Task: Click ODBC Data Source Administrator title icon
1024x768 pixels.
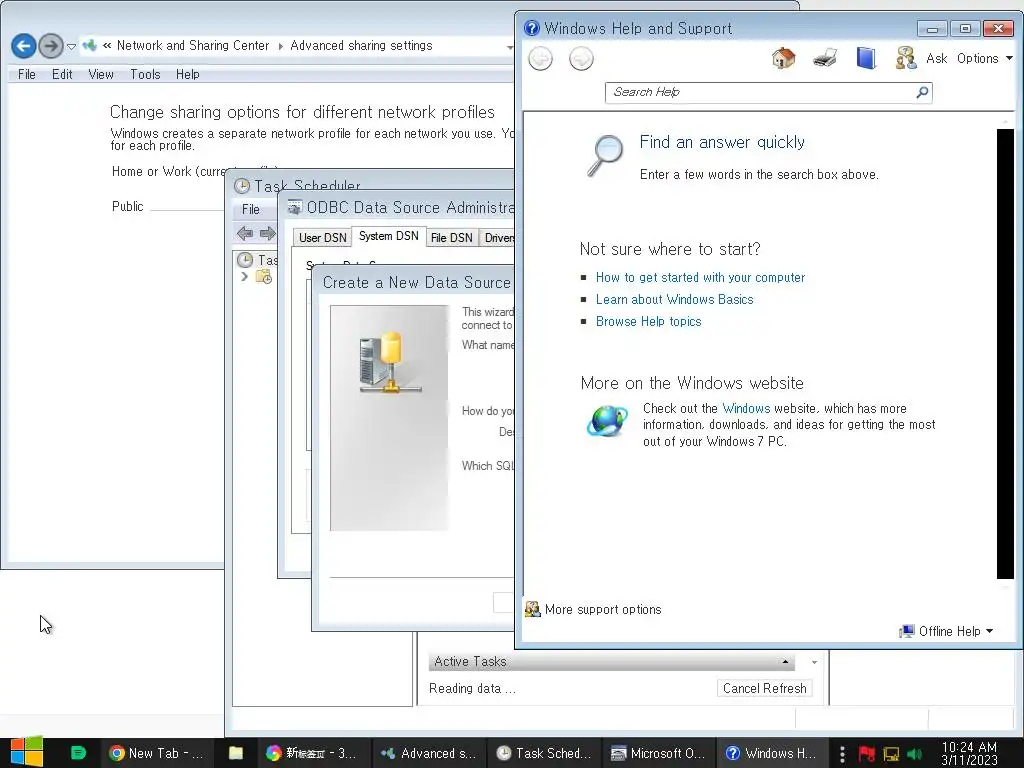Action: point(295,207)
